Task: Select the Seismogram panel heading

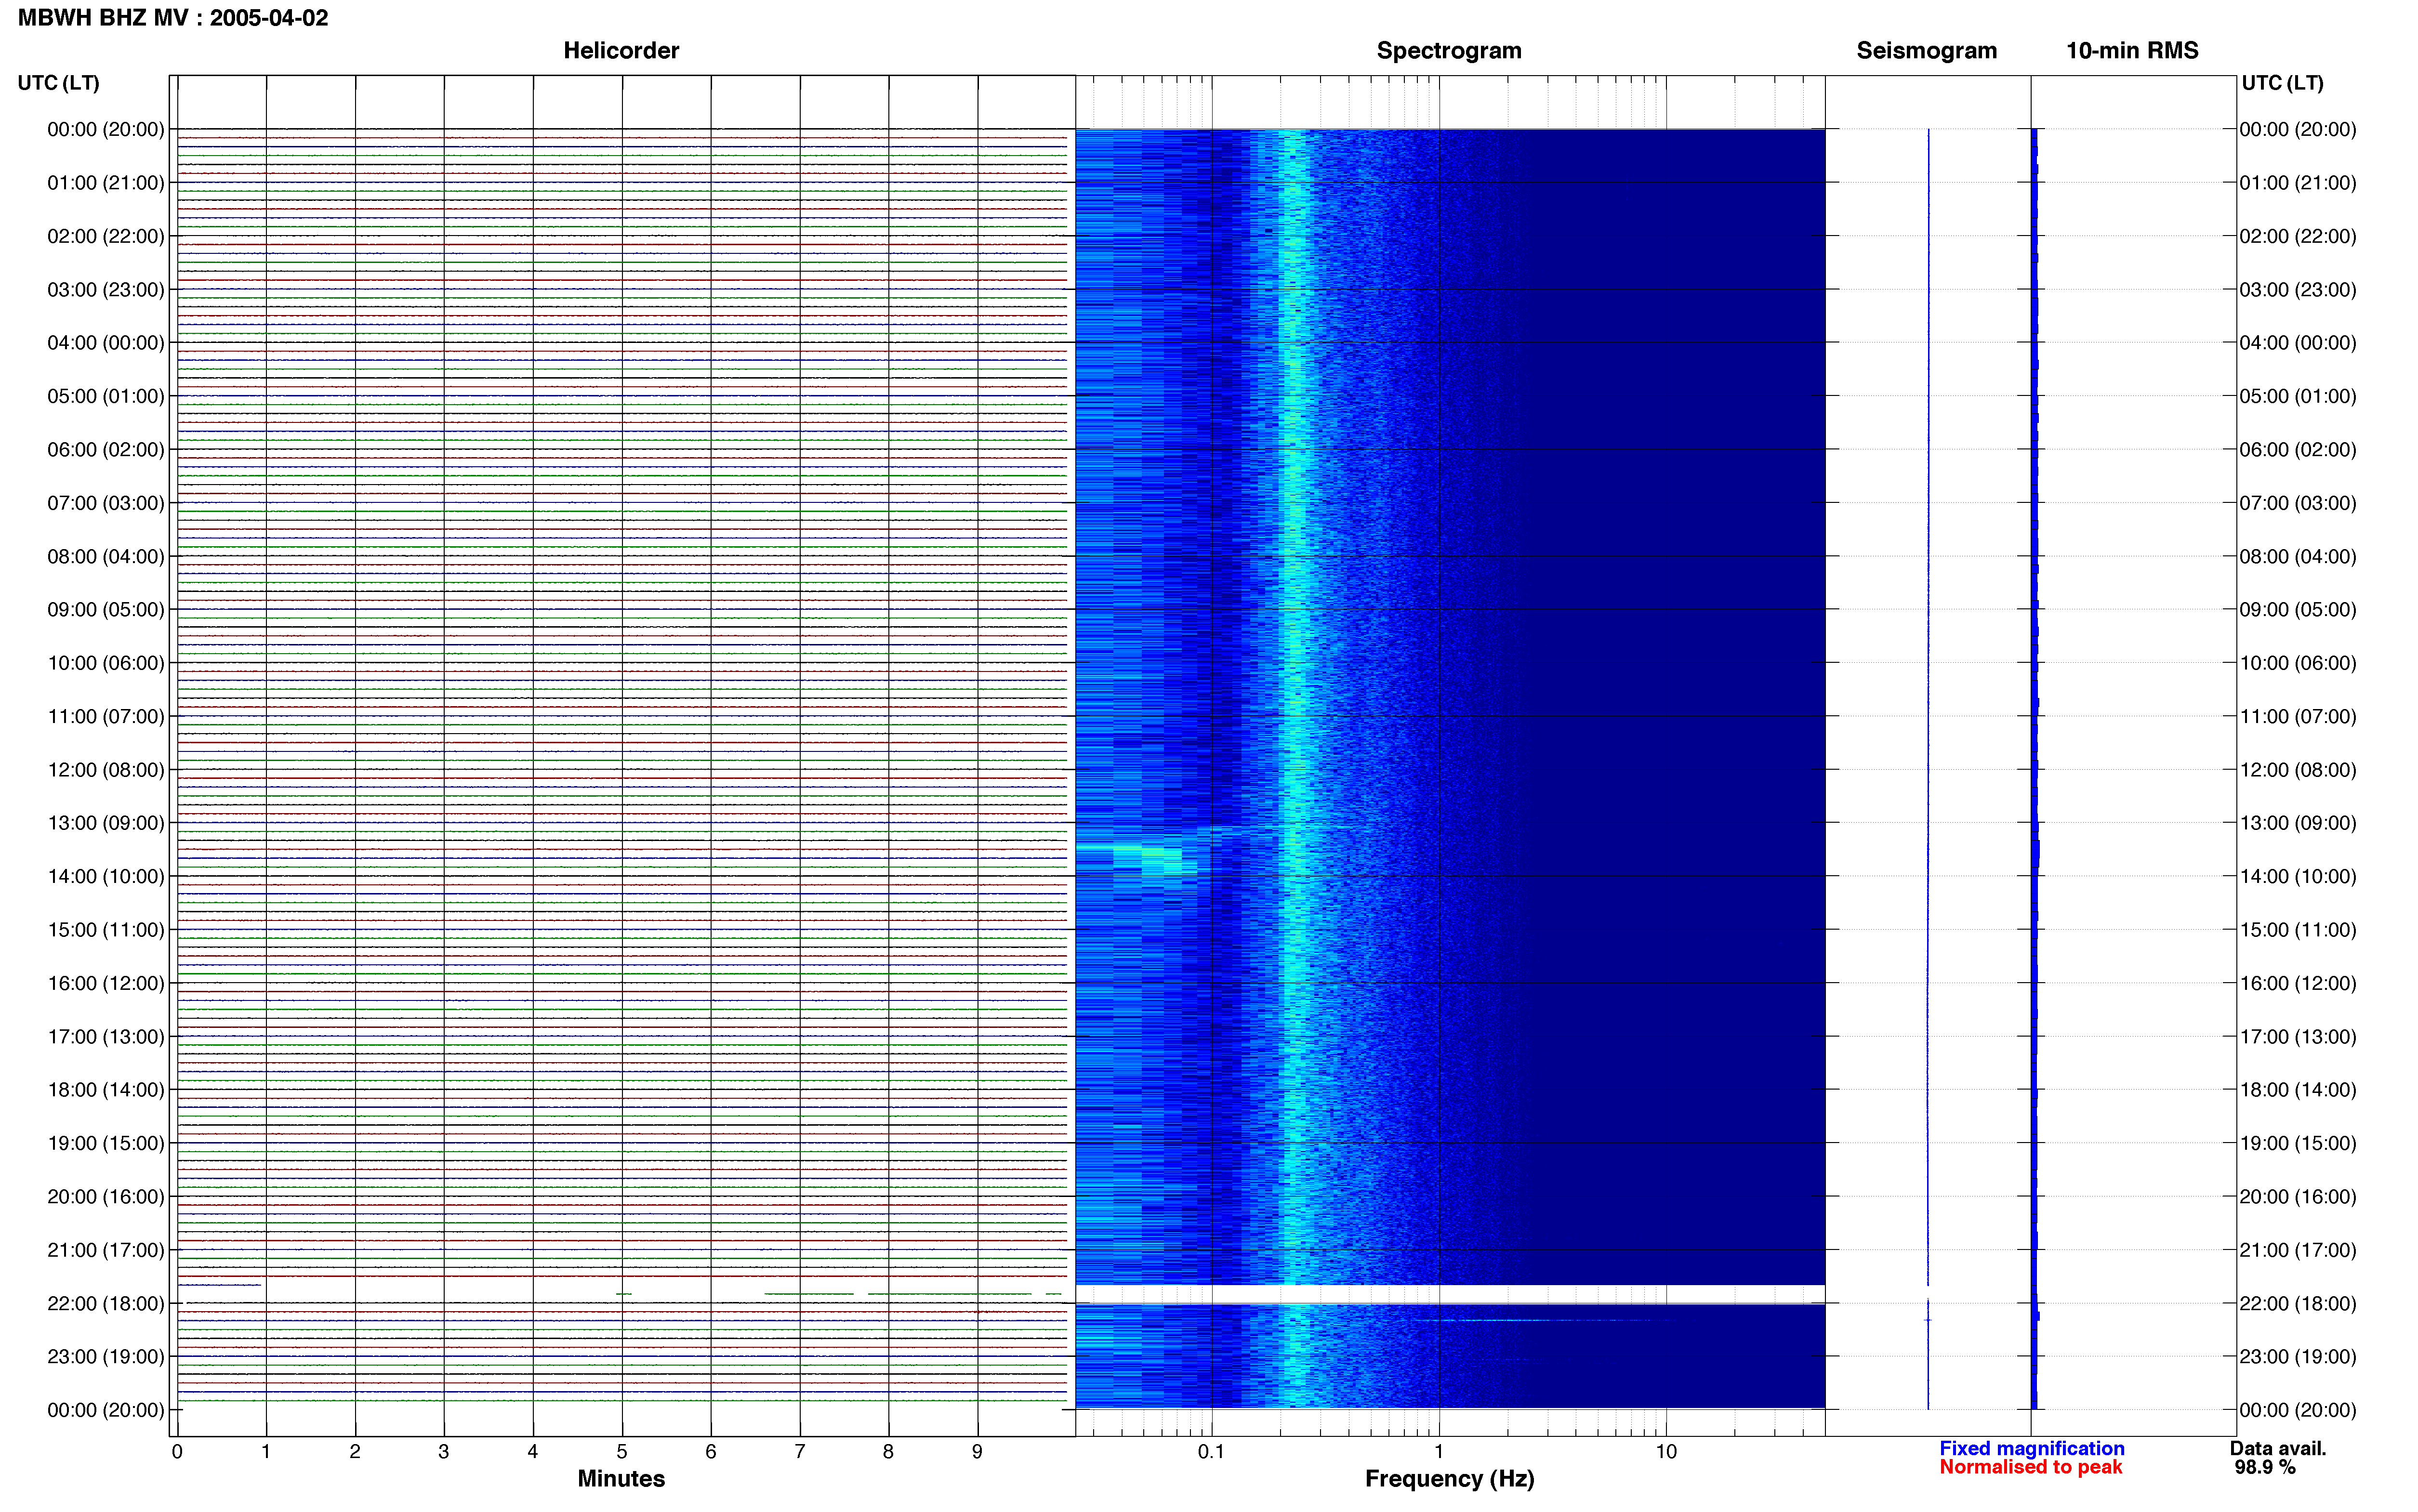Action: click(x=1926, y=51)
